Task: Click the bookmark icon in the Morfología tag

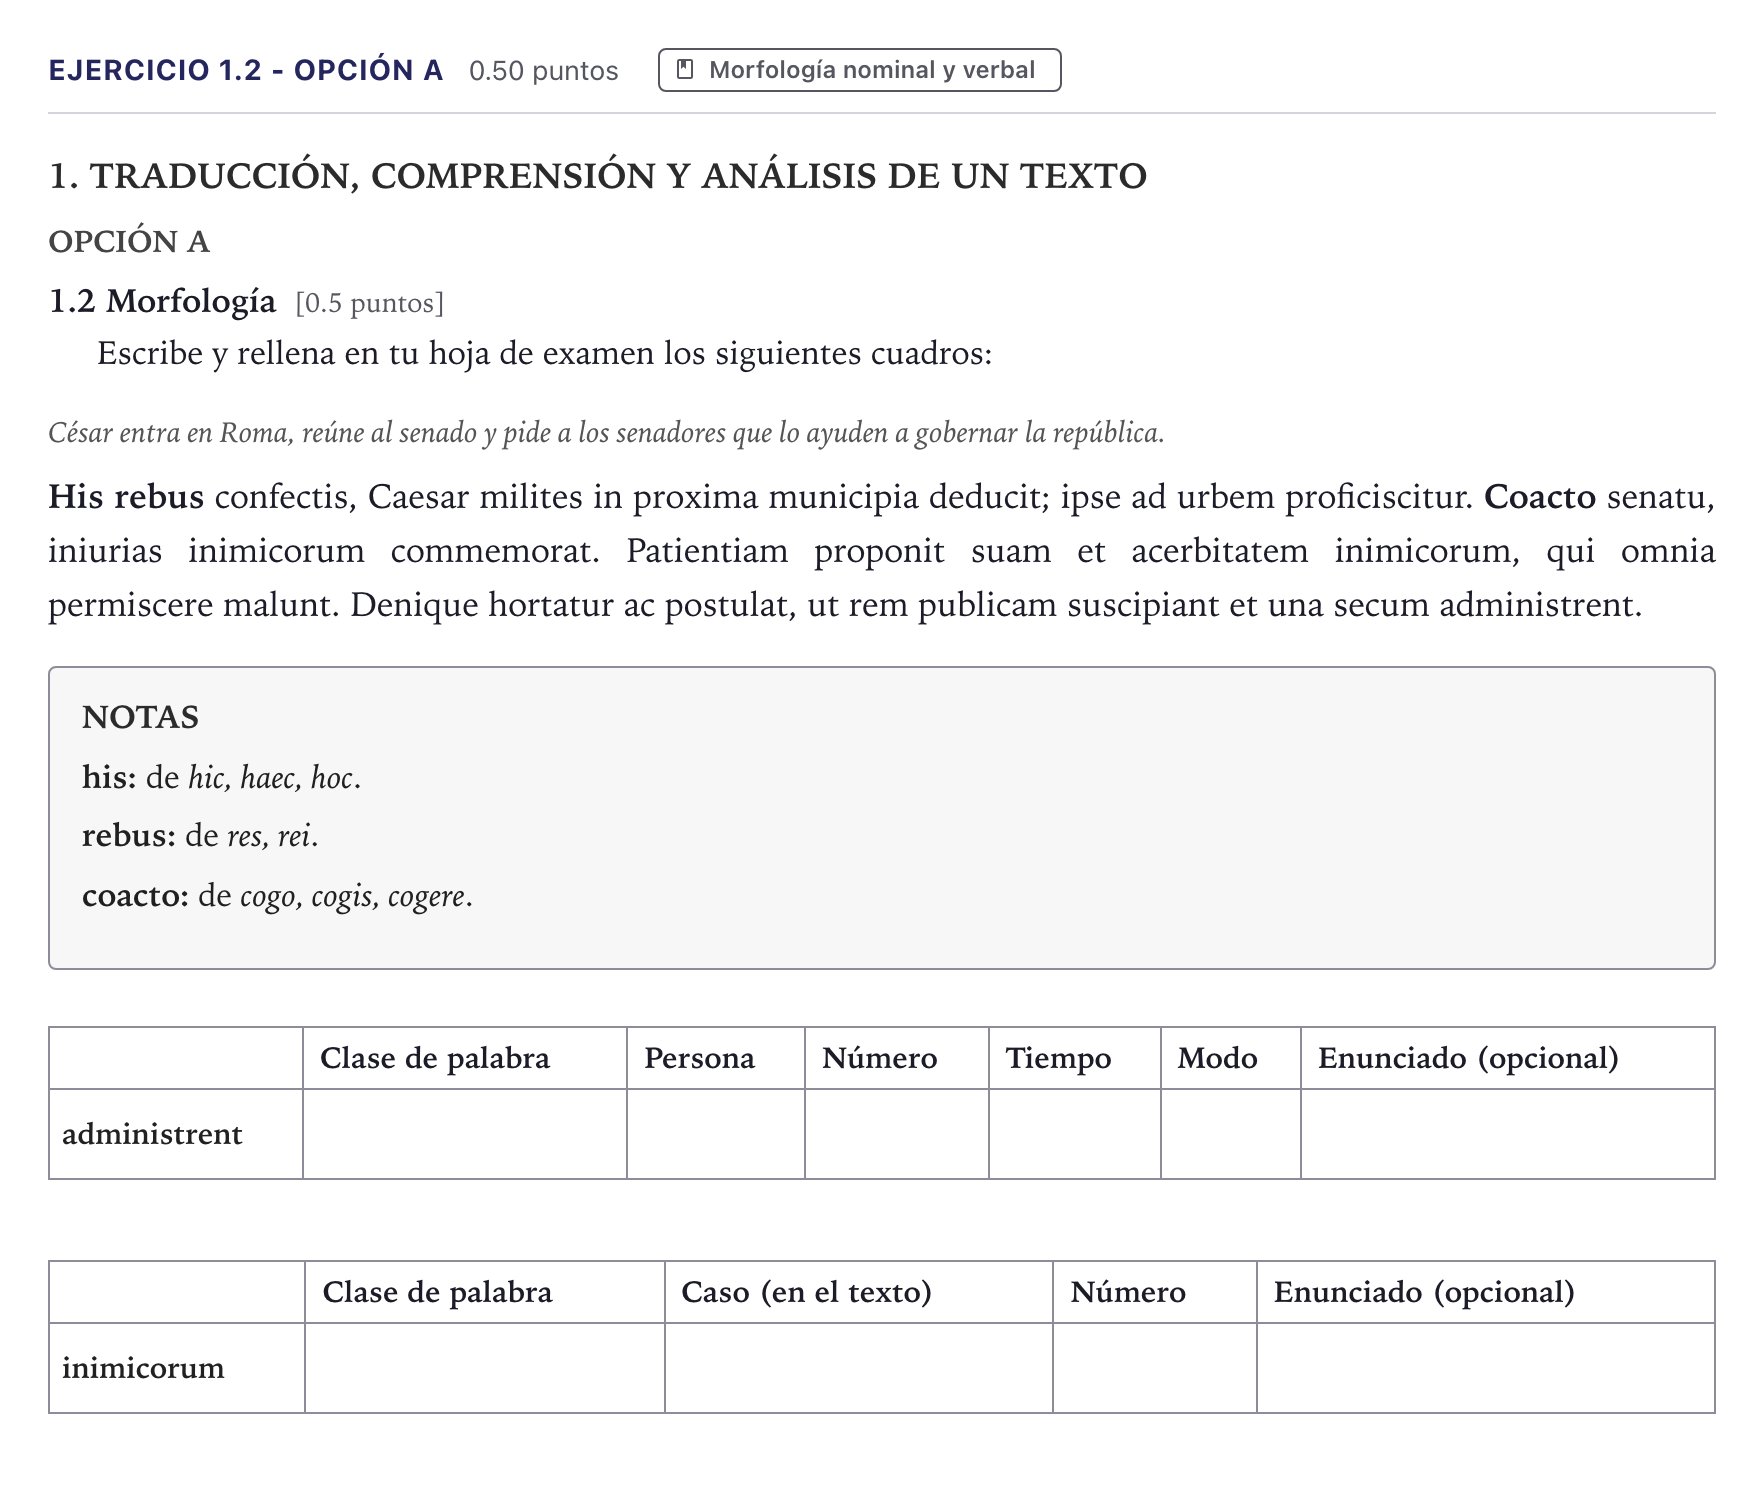Action: pyautogui.click(x=685, y=70)
